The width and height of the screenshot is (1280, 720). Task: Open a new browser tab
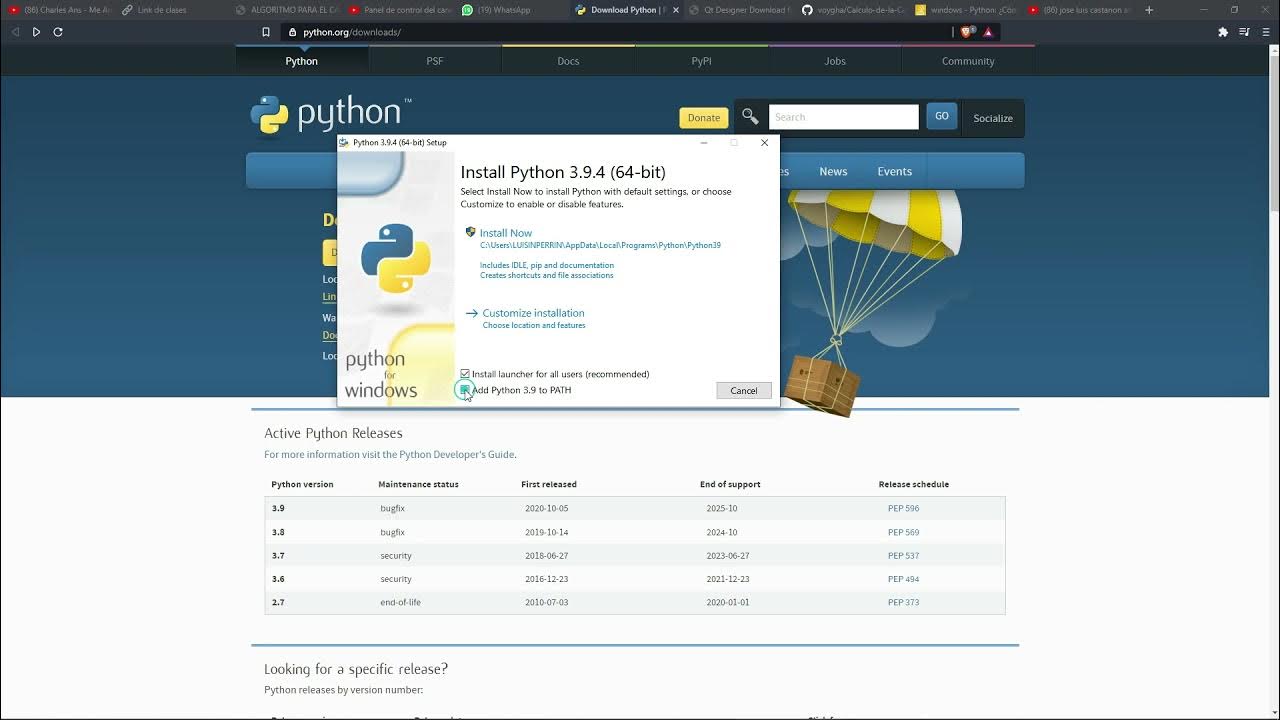coord(1149,10)
